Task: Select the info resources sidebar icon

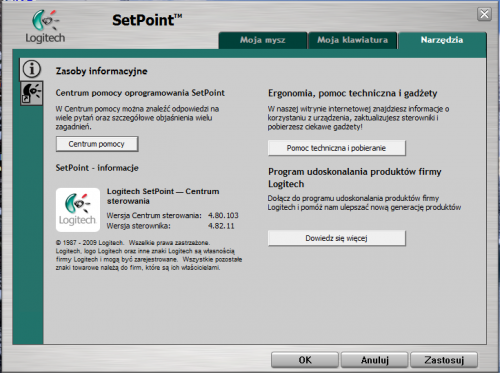Action: [x=32, y=69]
